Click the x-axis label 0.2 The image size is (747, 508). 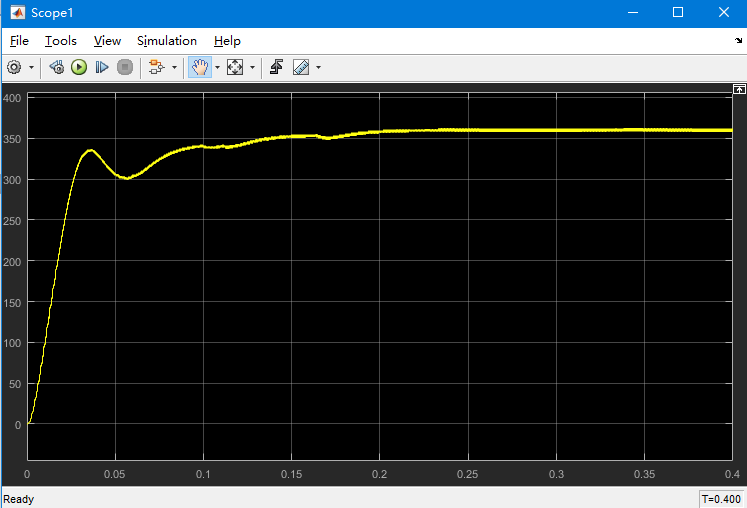[379, 474]
